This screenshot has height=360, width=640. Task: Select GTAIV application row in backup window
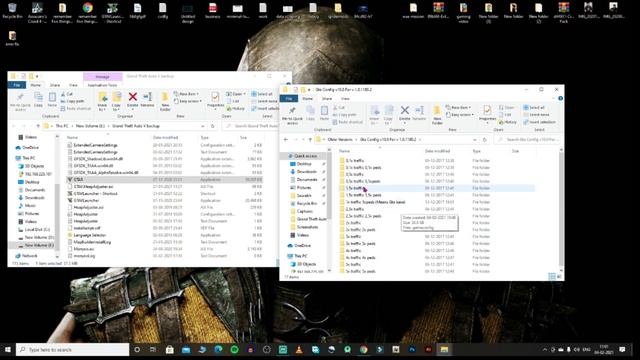click(x=164, y=180)
